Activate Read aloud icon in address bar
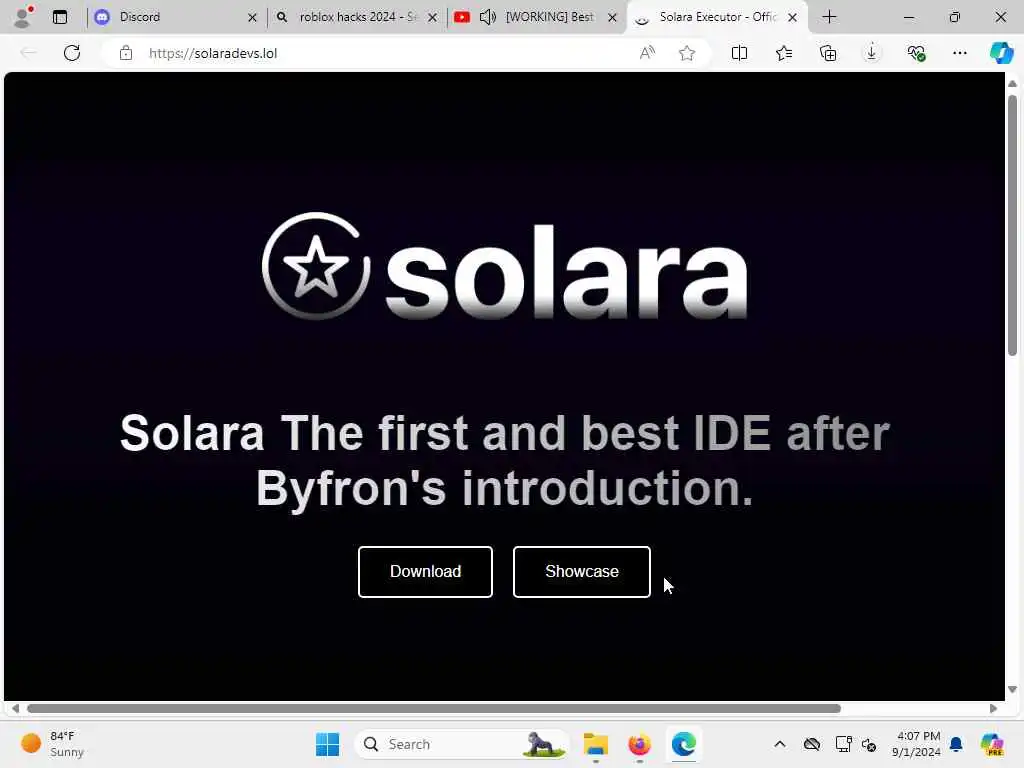Screen dimensions: 1024x768 pos(647,53)
